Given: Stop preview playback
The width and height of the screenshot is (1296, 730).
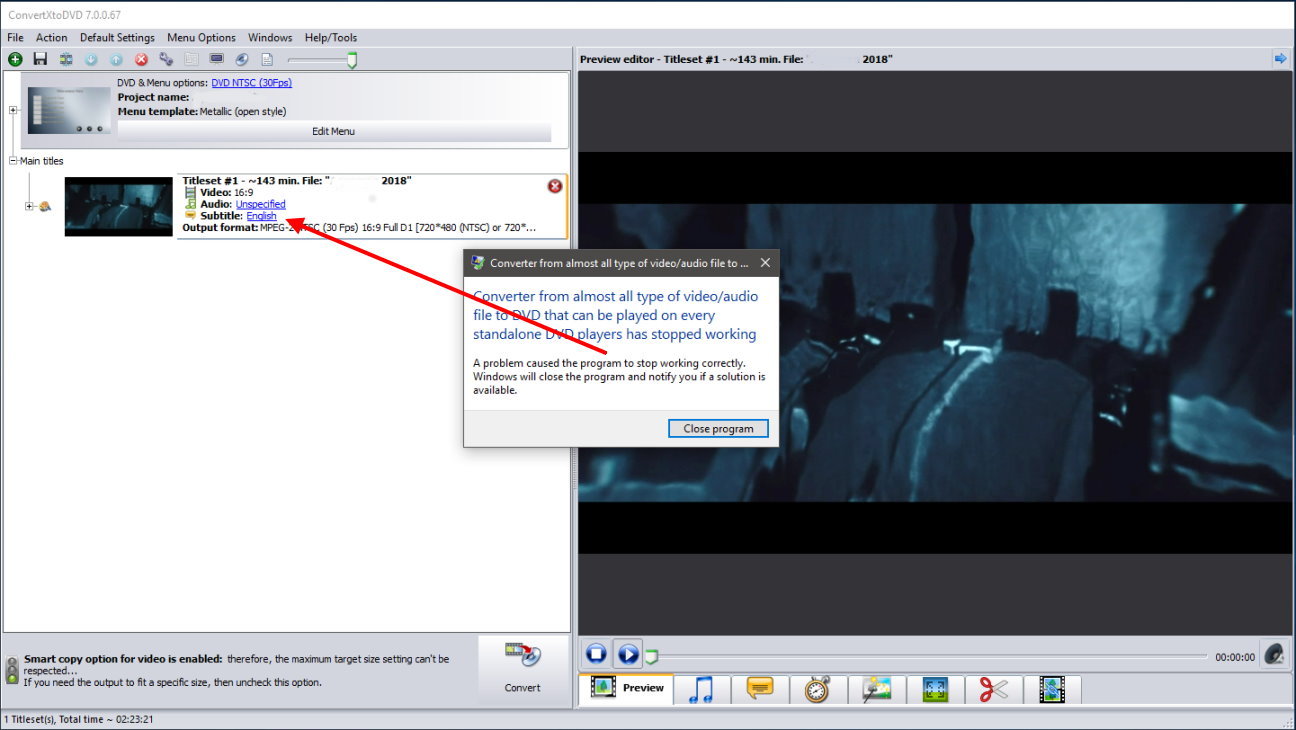Looking at the screenshot, I should pyautogui.click(x=596, y=655).
